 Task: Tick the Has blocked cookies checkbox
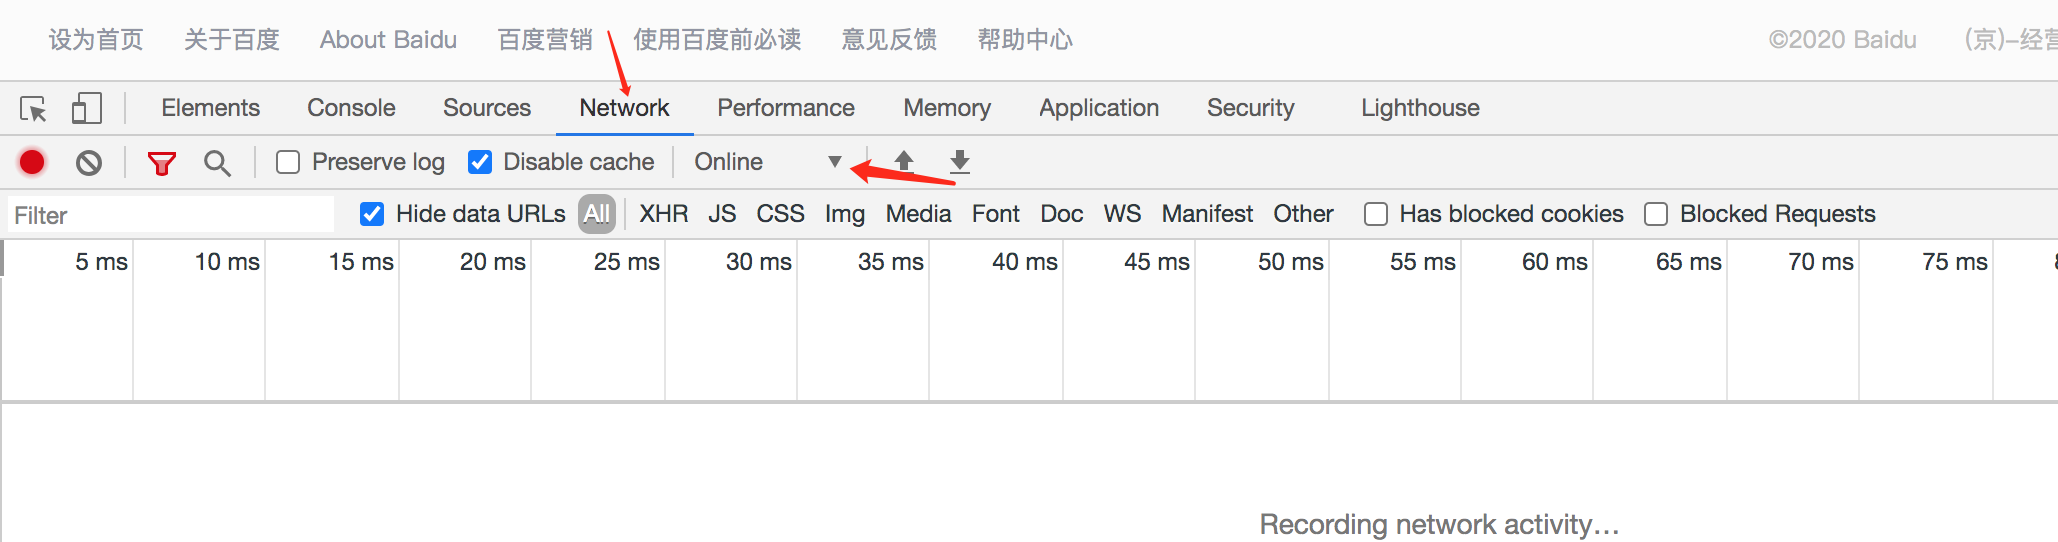coord(1376,214)
